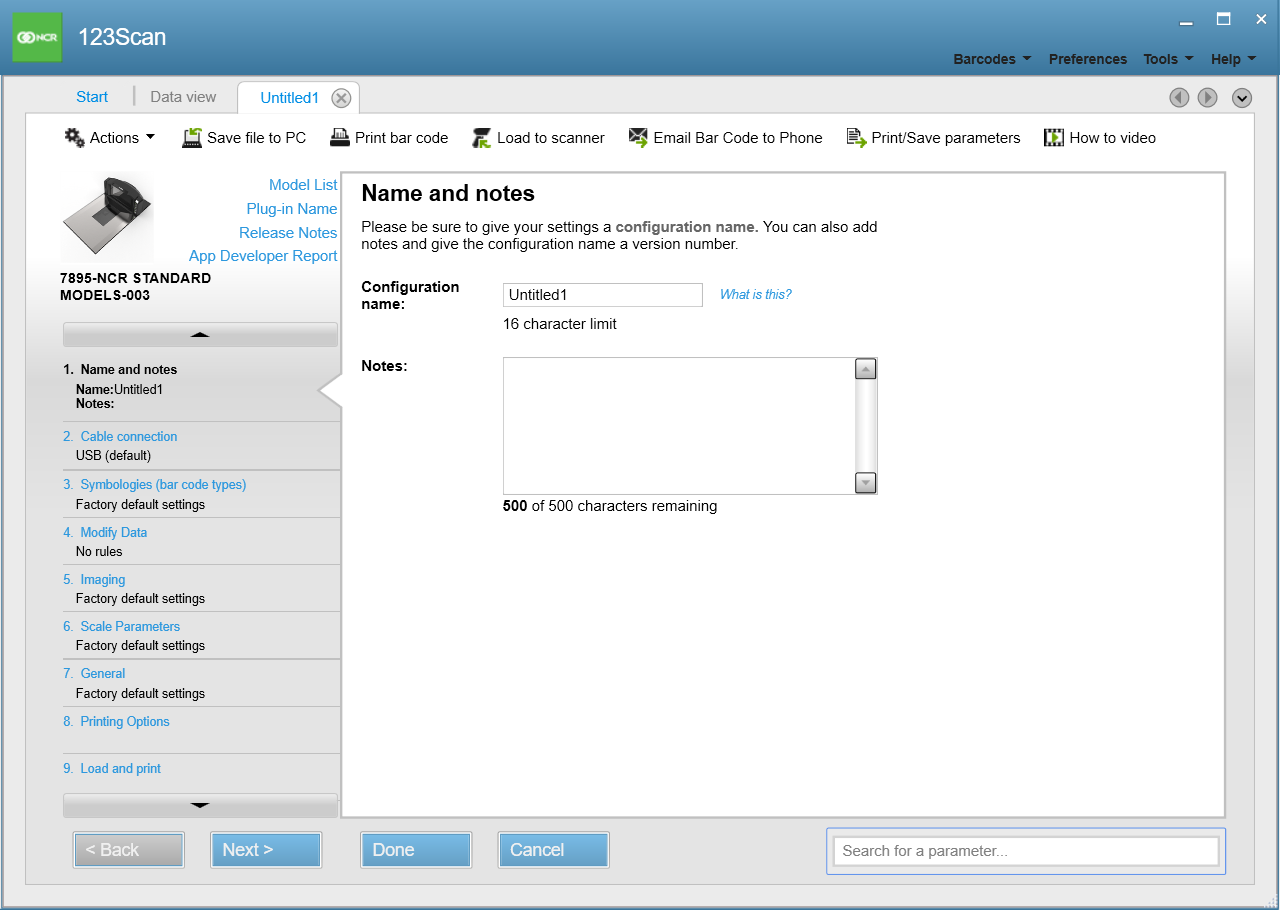Viewport: 1280px width, 910px height.
Task: Open the Help menu
Action: click(x=1233, y=59)
